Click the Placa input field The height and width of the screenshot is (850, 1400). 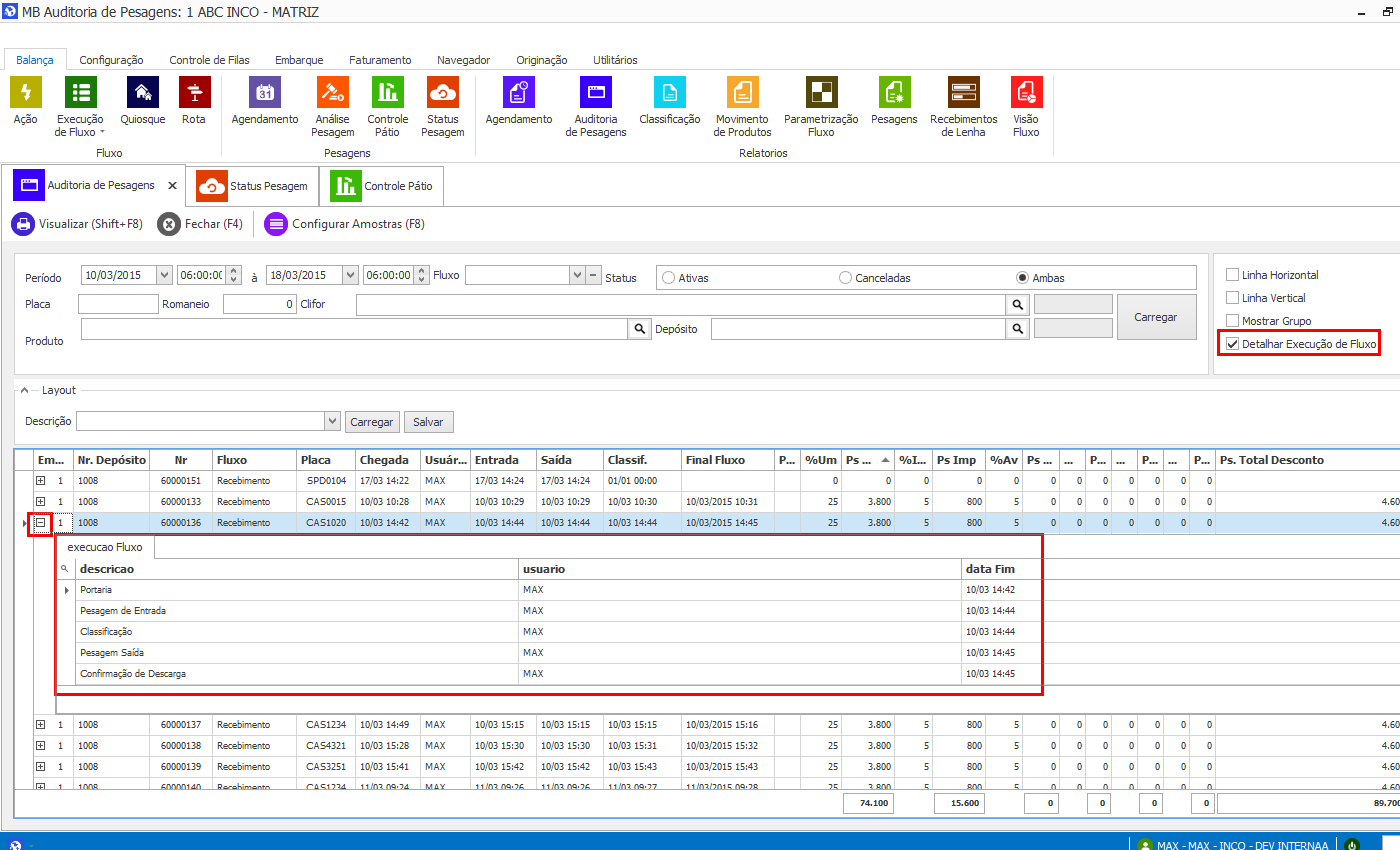(x=118, y=304)
